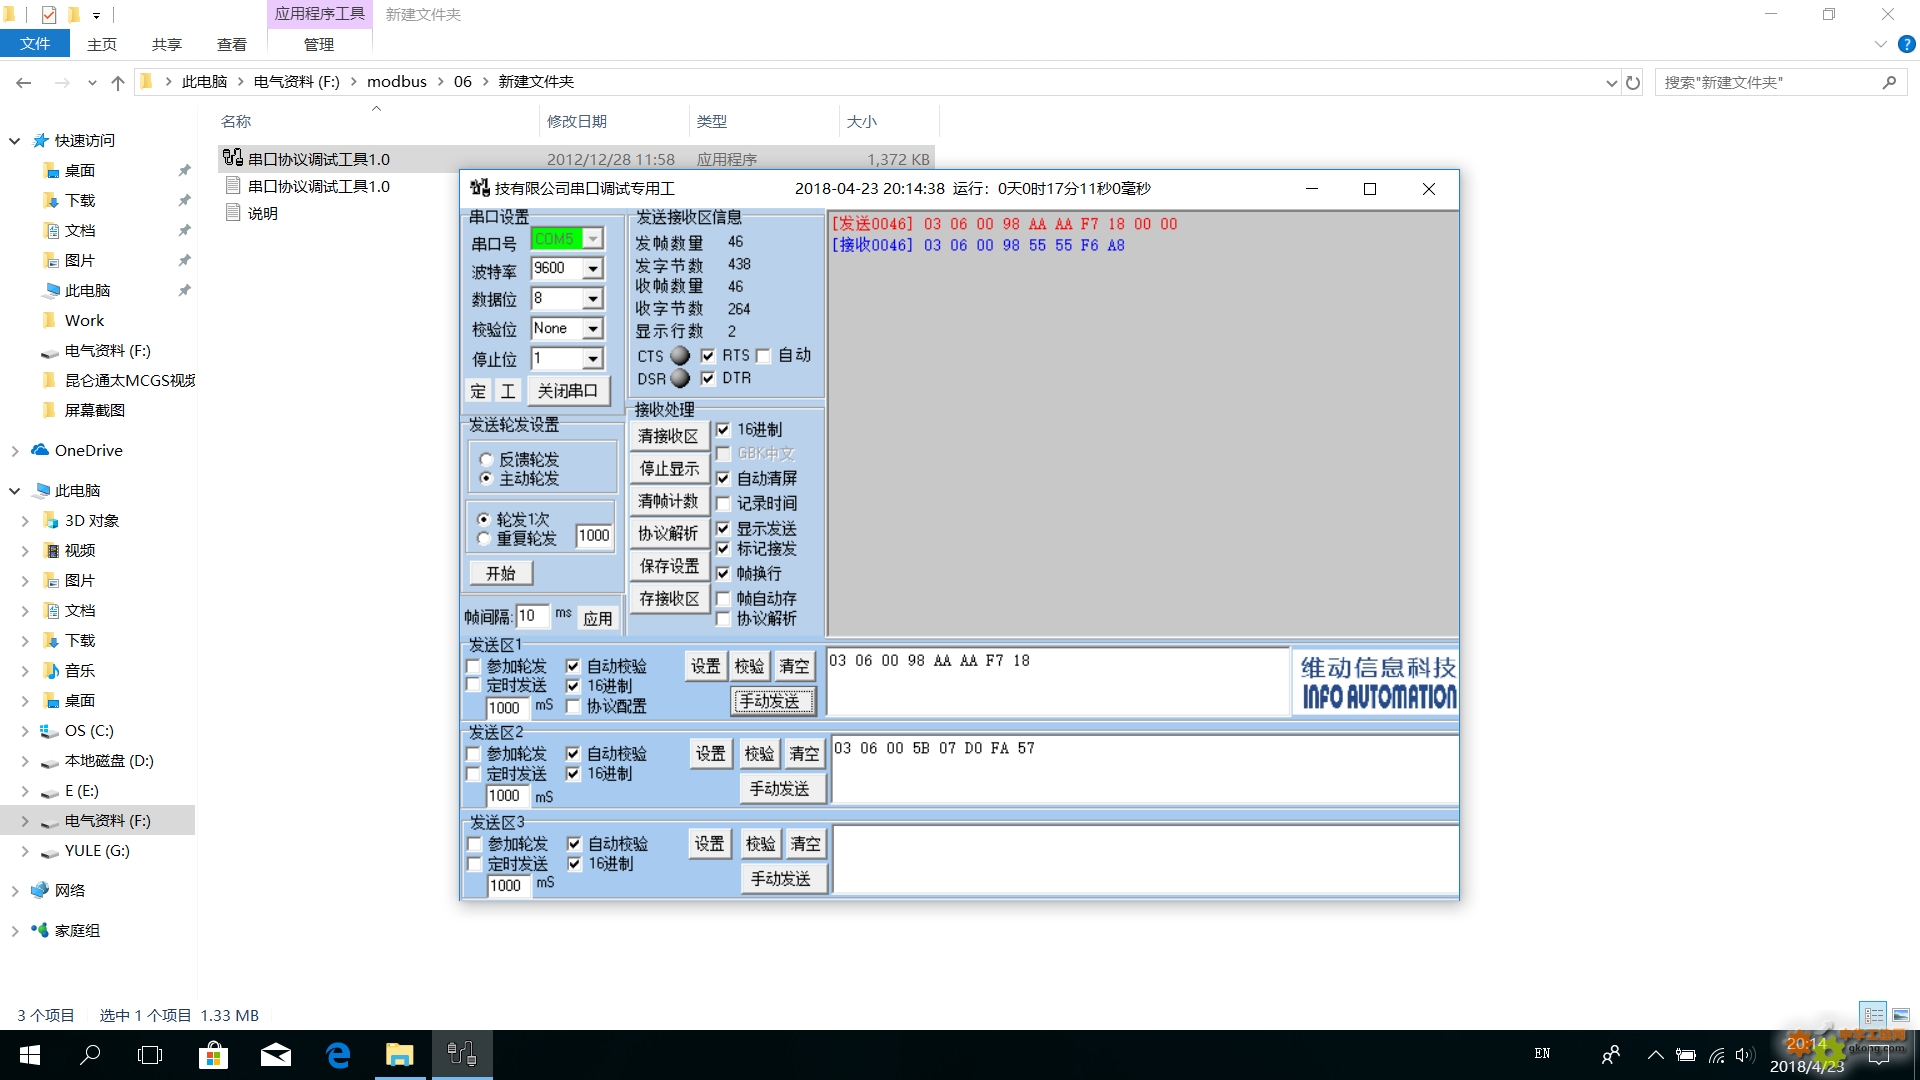Click the Microsoft Store taskbar icon

[x=213, y=1055]
